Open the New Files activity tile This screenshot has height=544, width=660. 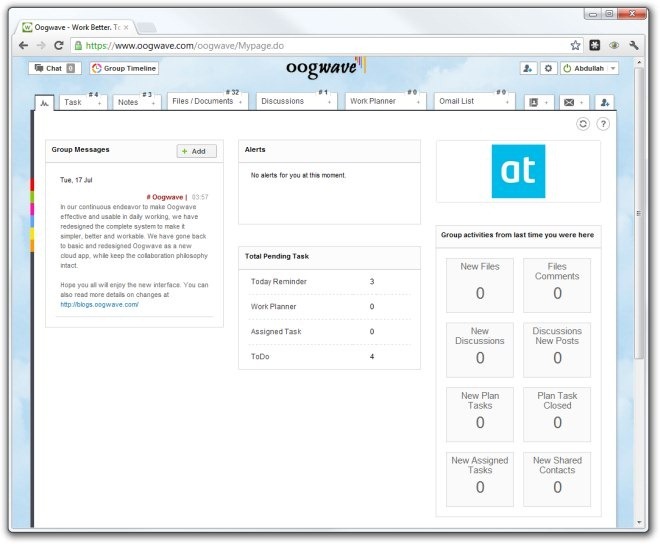(480, 285)
